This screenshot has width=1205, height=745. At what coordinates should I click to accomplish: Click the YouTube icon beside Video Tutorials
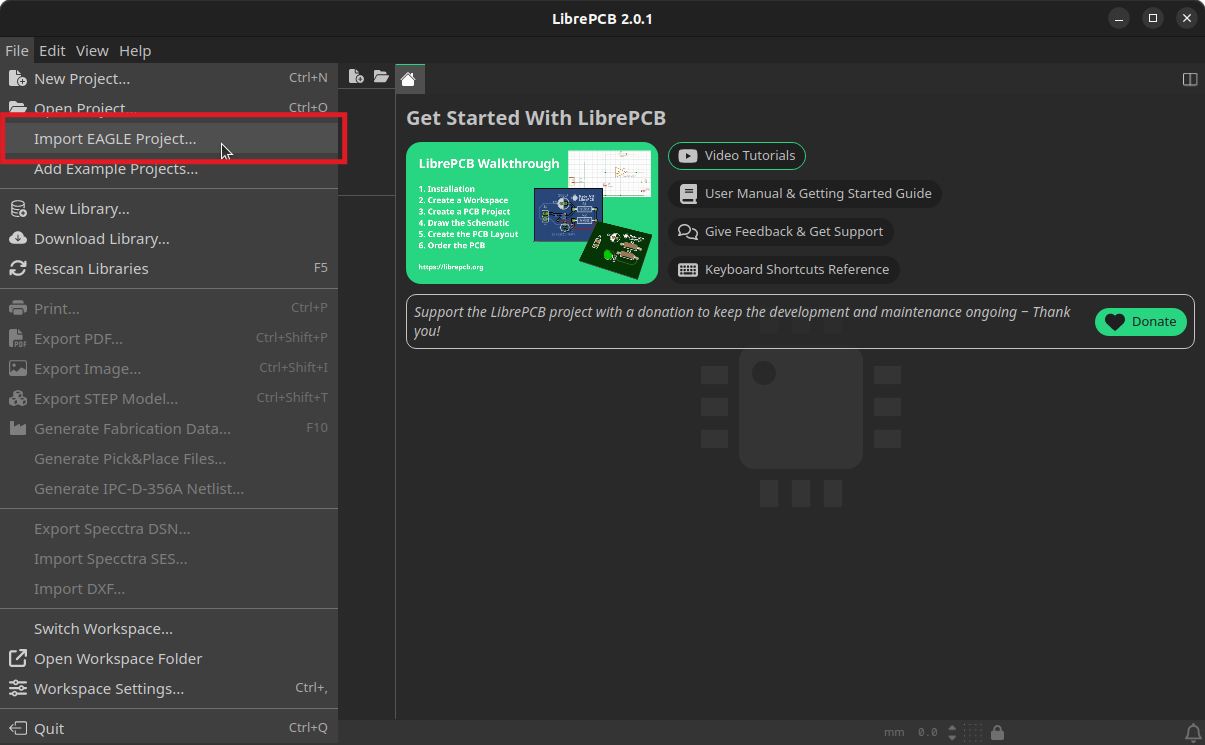click(688, 156)
